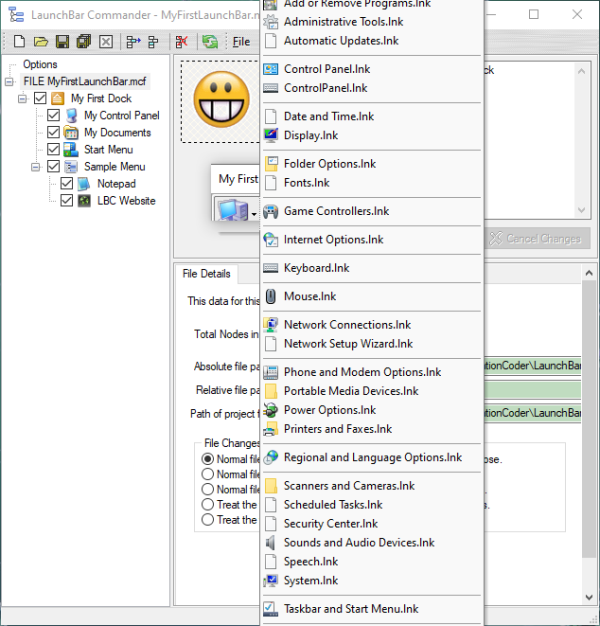Click the Power Options.lnk icon
The image size is (600, 626).
click(271, 410)
